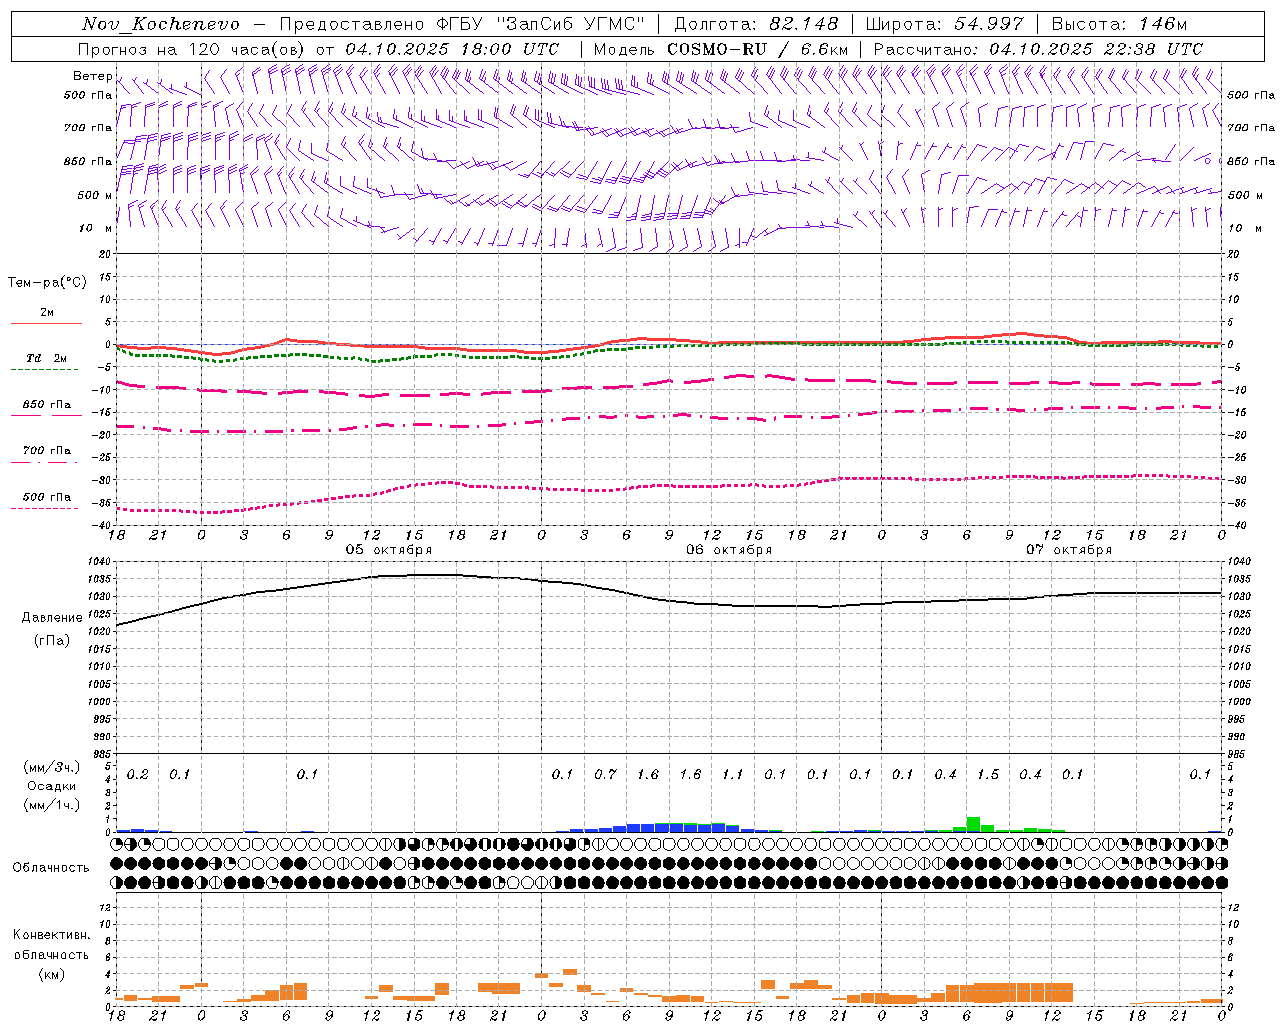Click the (мм/3ч.) unit label
Image resolution: width=1280 pixels, height=1024 pixels.
51,767
